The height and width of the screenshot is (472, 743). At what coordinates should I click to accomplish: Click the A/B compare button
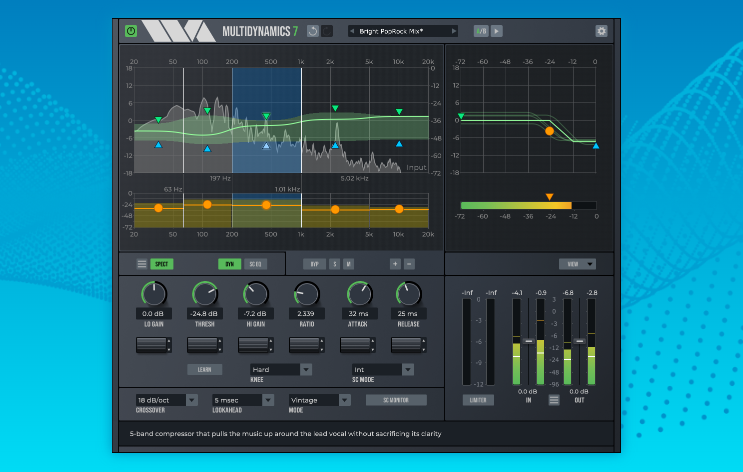pos(480,31)
